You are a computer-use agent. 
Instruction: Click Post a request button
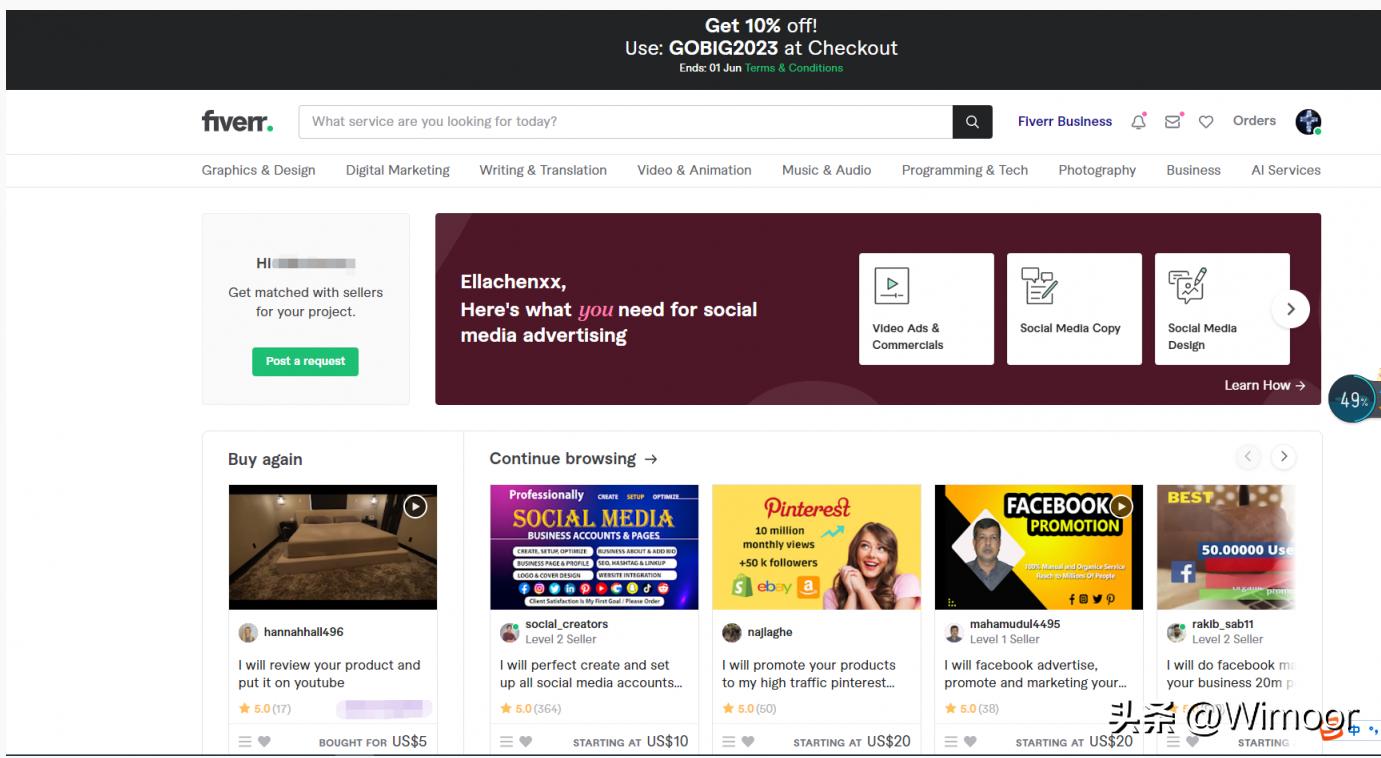point(305,361)
